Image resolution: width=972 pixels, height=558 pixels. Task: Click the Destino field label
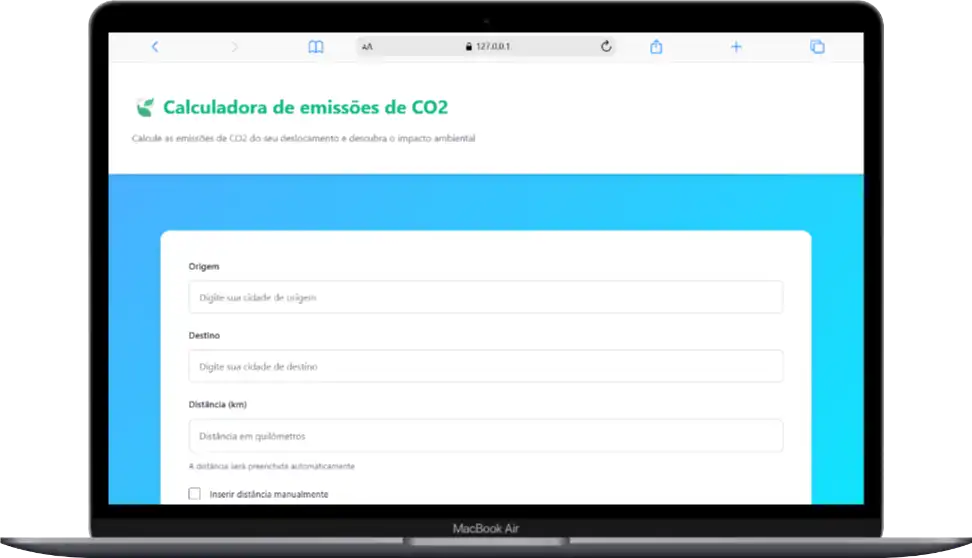click(x=204, y=335)
